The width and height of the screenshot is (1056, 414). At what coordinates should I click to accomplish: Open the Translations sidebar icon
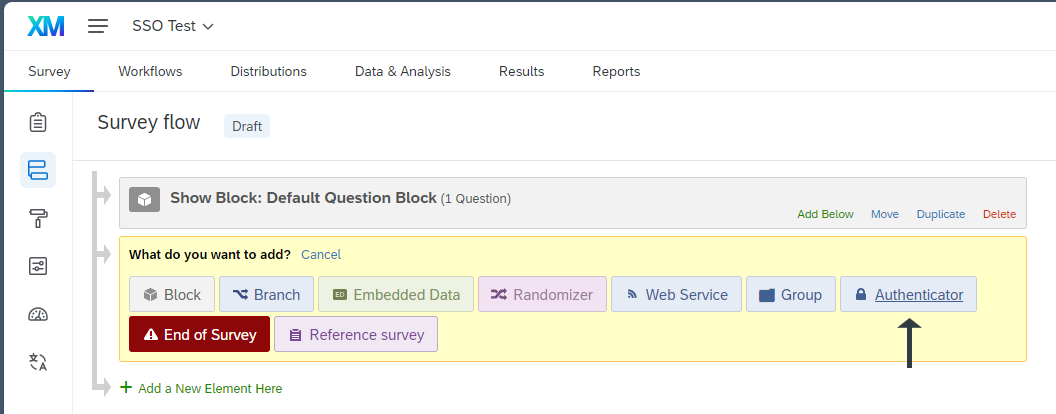coord(38,362)
